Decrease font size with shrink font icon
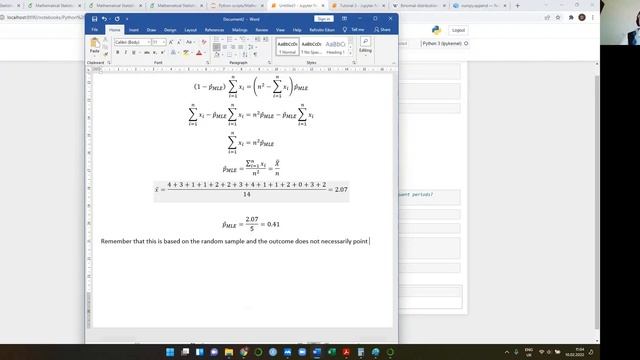 point(179,42)
